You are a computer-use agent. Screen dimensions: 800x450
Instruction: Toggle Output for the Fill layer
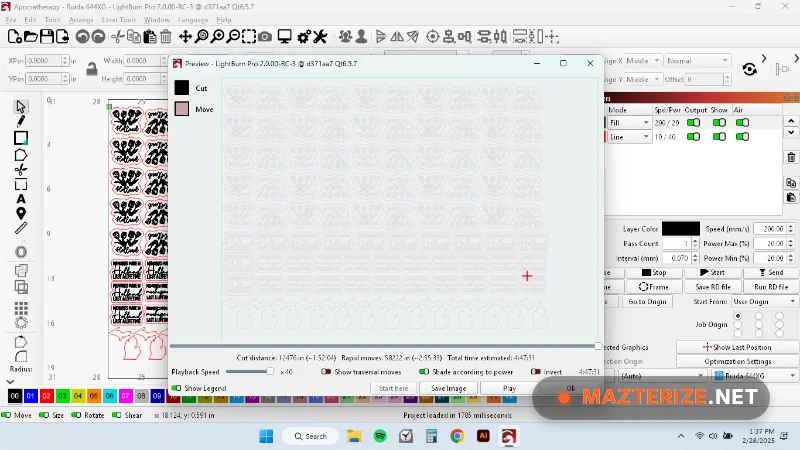(693, 122)
